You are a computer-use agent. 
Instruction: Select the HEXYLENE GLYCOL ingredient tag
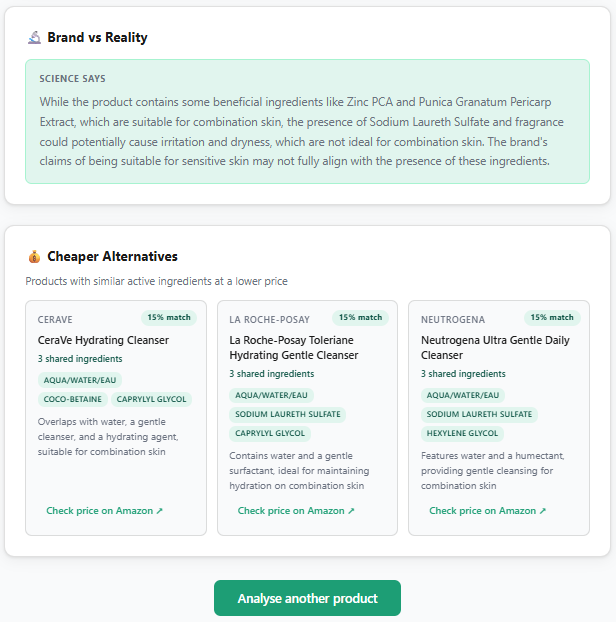point(462,433)
